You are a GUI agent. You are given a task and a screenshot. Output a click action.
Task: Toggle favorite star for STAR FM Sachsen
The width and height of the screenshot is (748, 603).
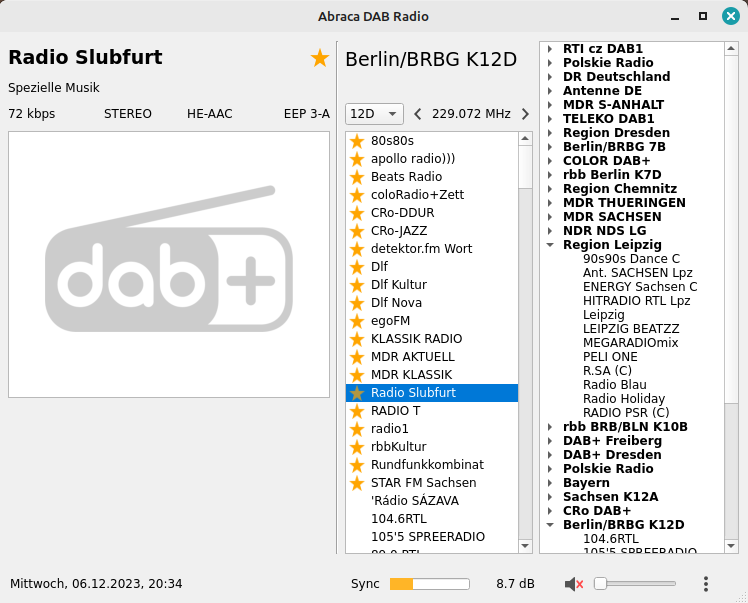tap(357, 483)
